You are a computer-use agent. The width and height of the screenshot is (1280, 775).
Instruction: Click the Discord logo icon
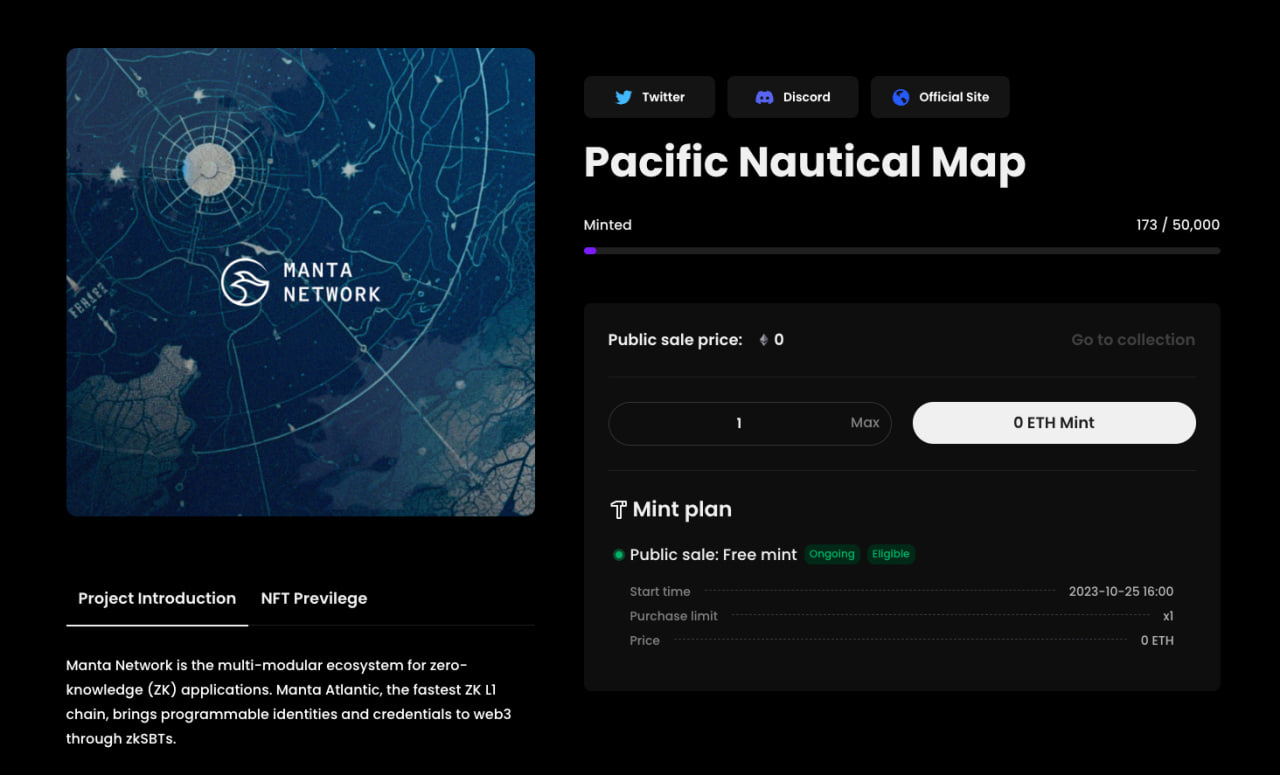coord(764,97)
